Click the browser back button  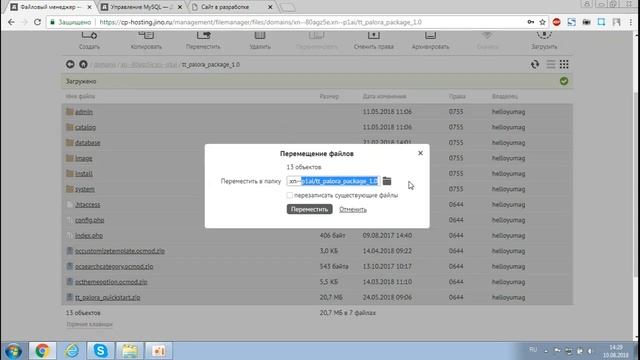point(11,22)
